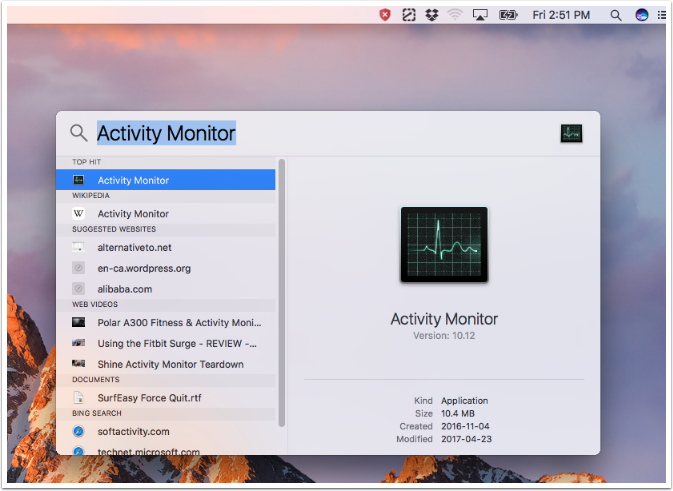Open Notification Center list icon

(662, 15)
